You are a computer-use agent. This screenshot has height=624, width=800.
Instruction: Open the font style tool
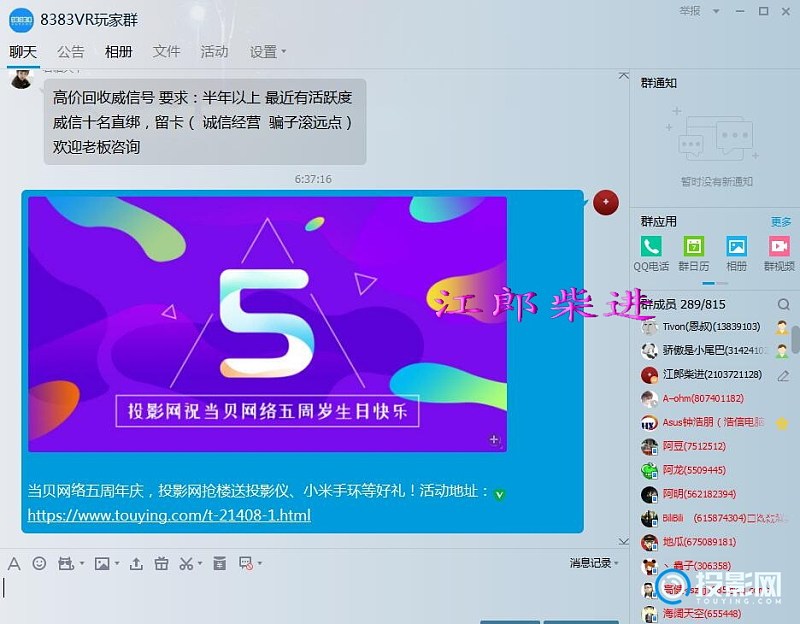(14, 564)
